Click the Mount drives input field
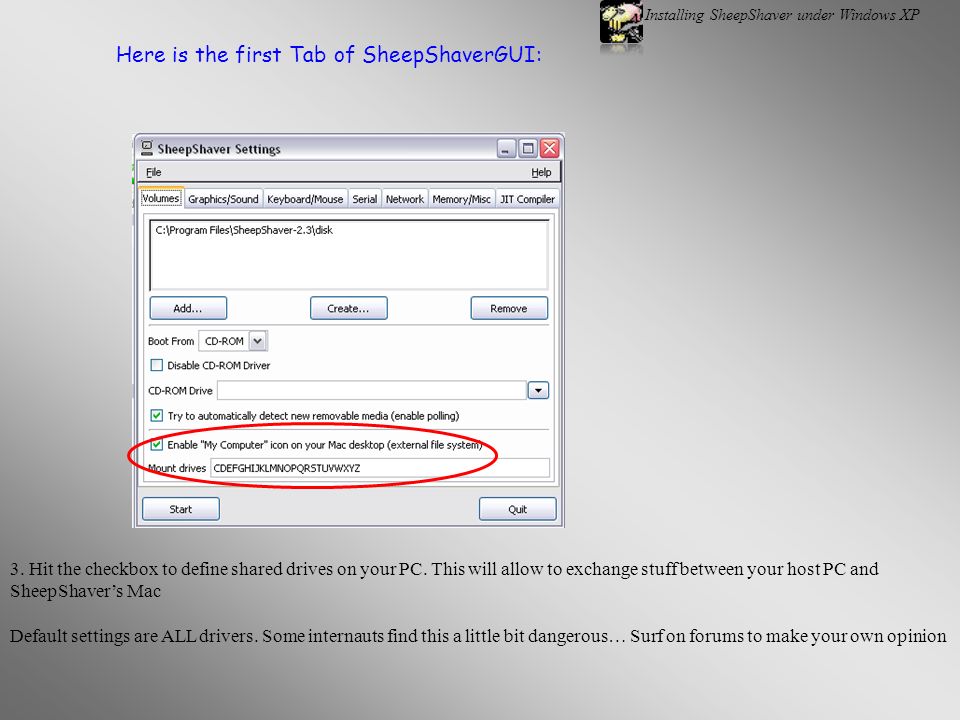The height and width of the screenshot is (720, 960). pos(380,468)
